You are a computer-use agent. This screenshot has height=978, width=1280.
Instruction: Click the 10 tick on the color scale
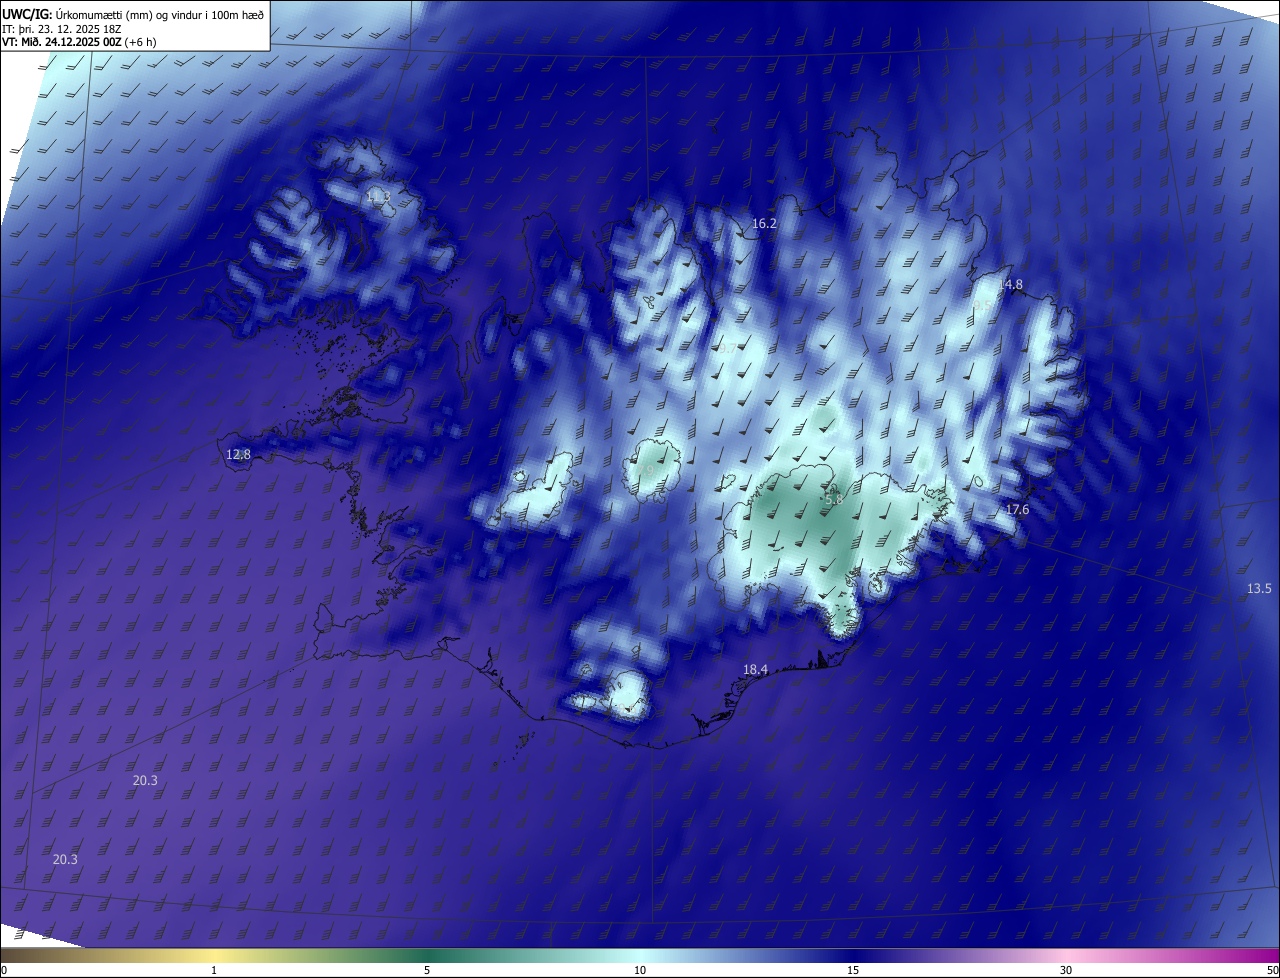(640, 970)
